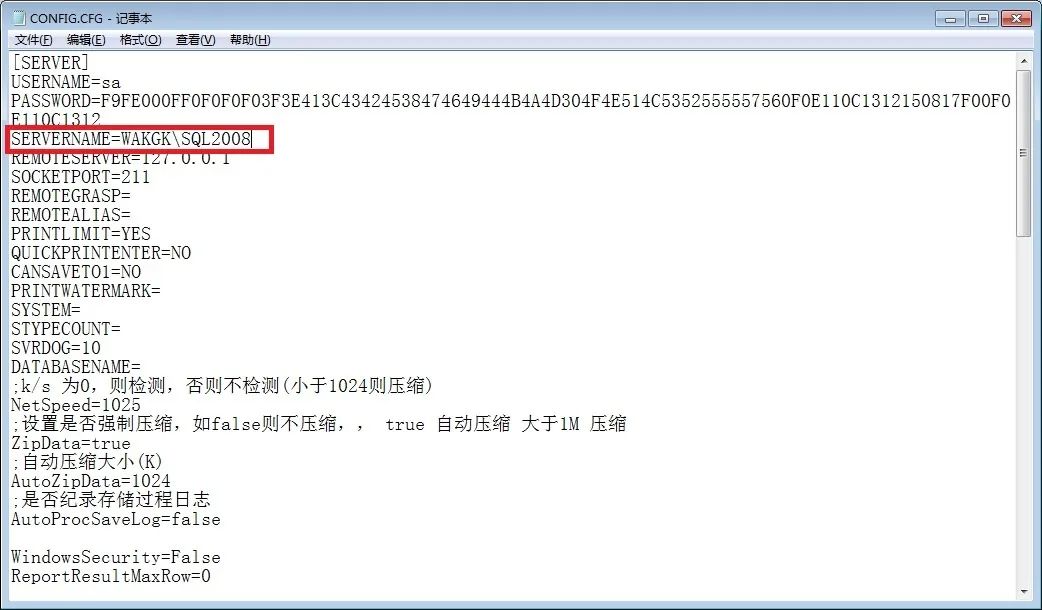
Task: Open the 查看(V) menu
Action: tap(195, 40)
